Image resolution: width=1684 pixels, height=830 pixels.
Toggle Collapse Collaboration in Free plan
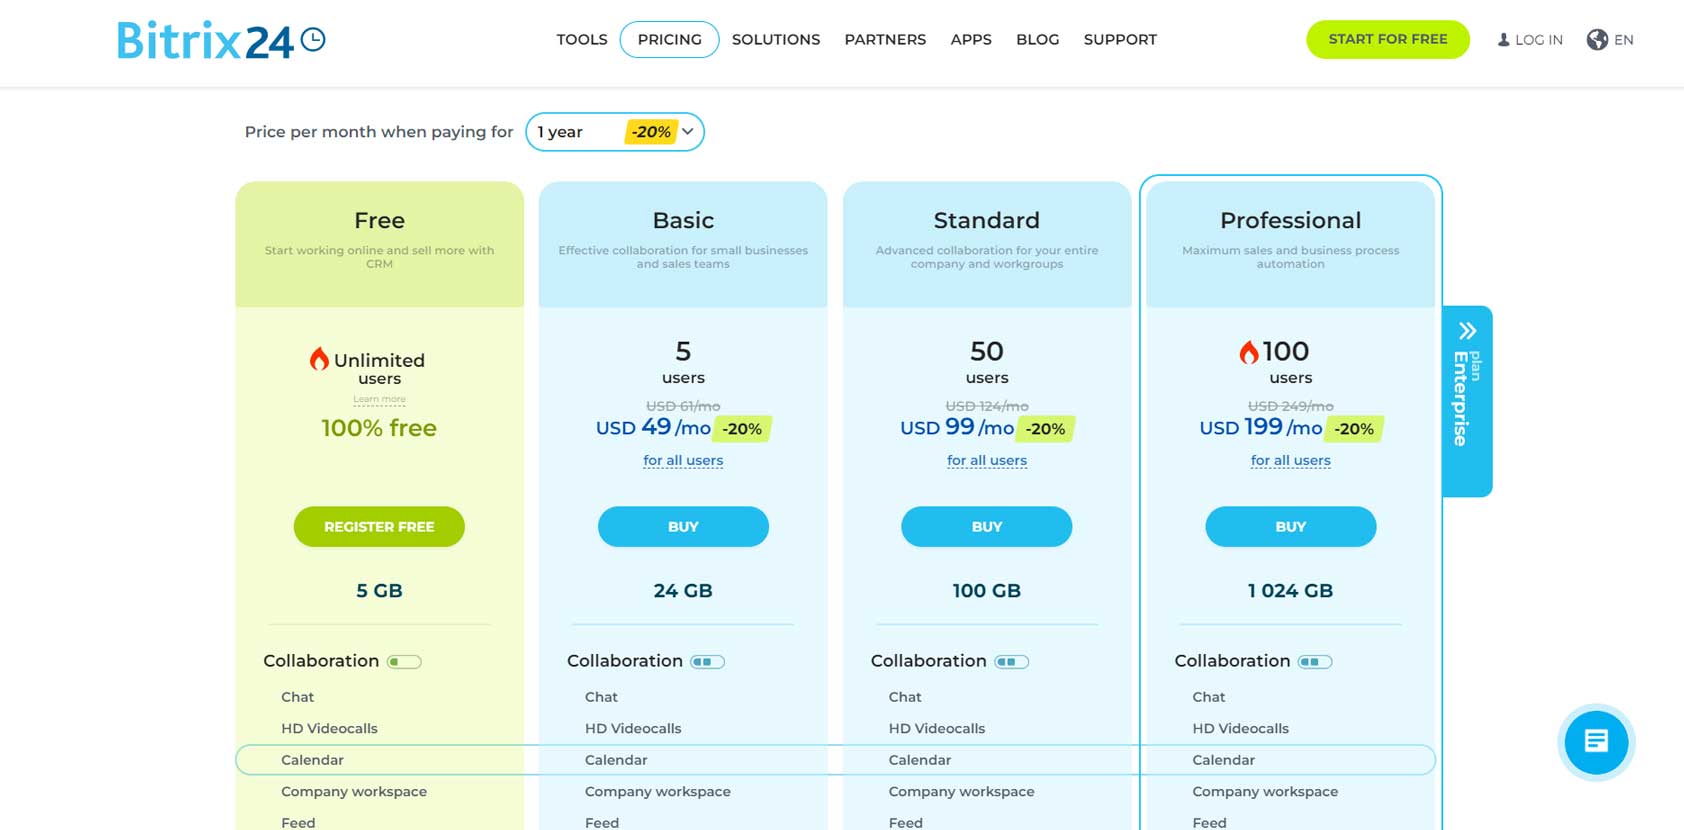(404, 661)
